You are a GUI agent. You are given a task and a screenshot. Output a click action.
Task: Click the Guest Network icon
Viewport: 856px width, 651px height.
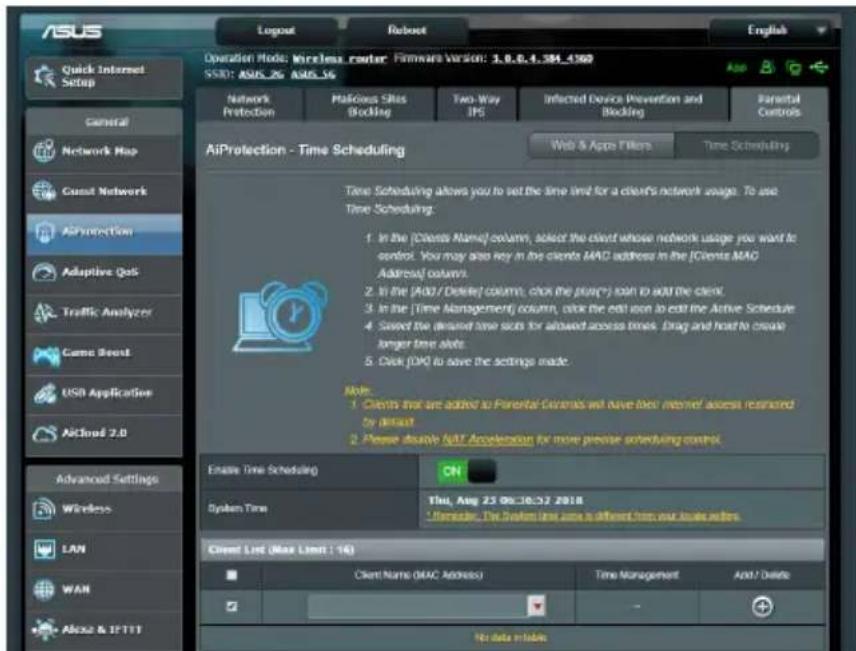click(x=44, y=191)
